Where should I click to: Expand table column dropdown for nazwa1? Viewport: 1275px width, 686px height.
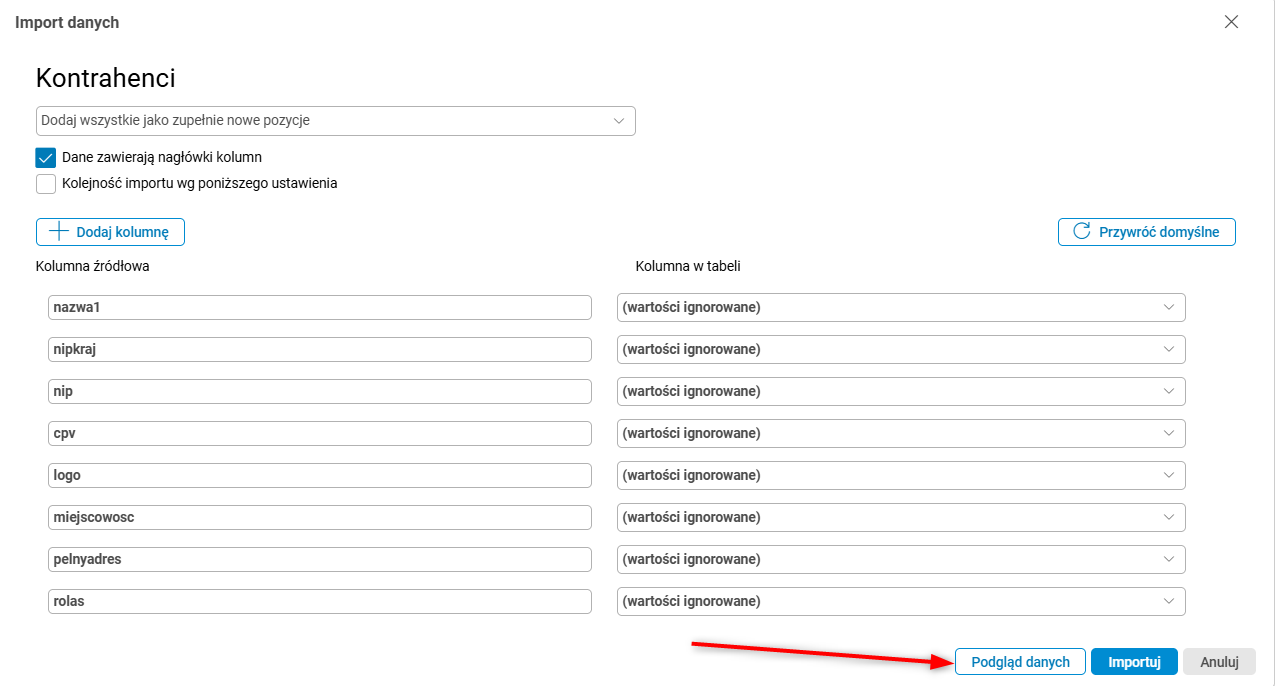[900, 308]
